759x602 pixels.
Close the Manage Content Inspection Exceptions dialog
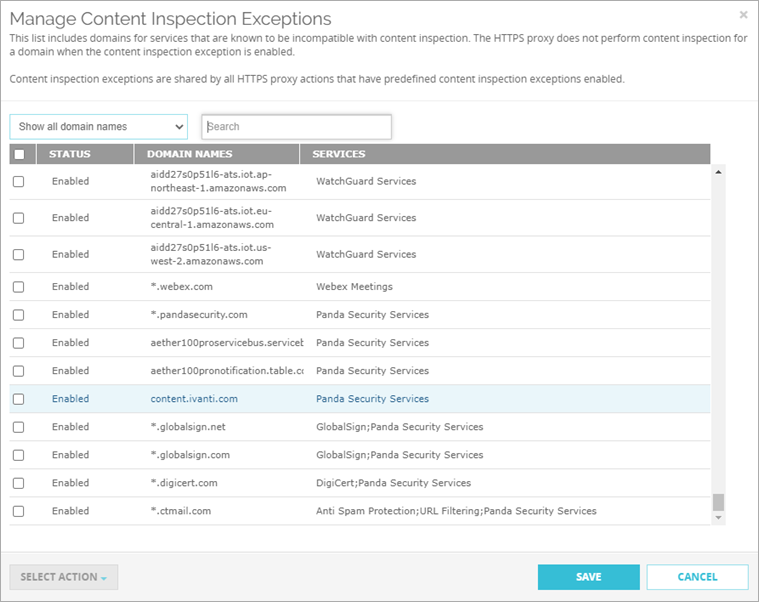tap(743, 15)
